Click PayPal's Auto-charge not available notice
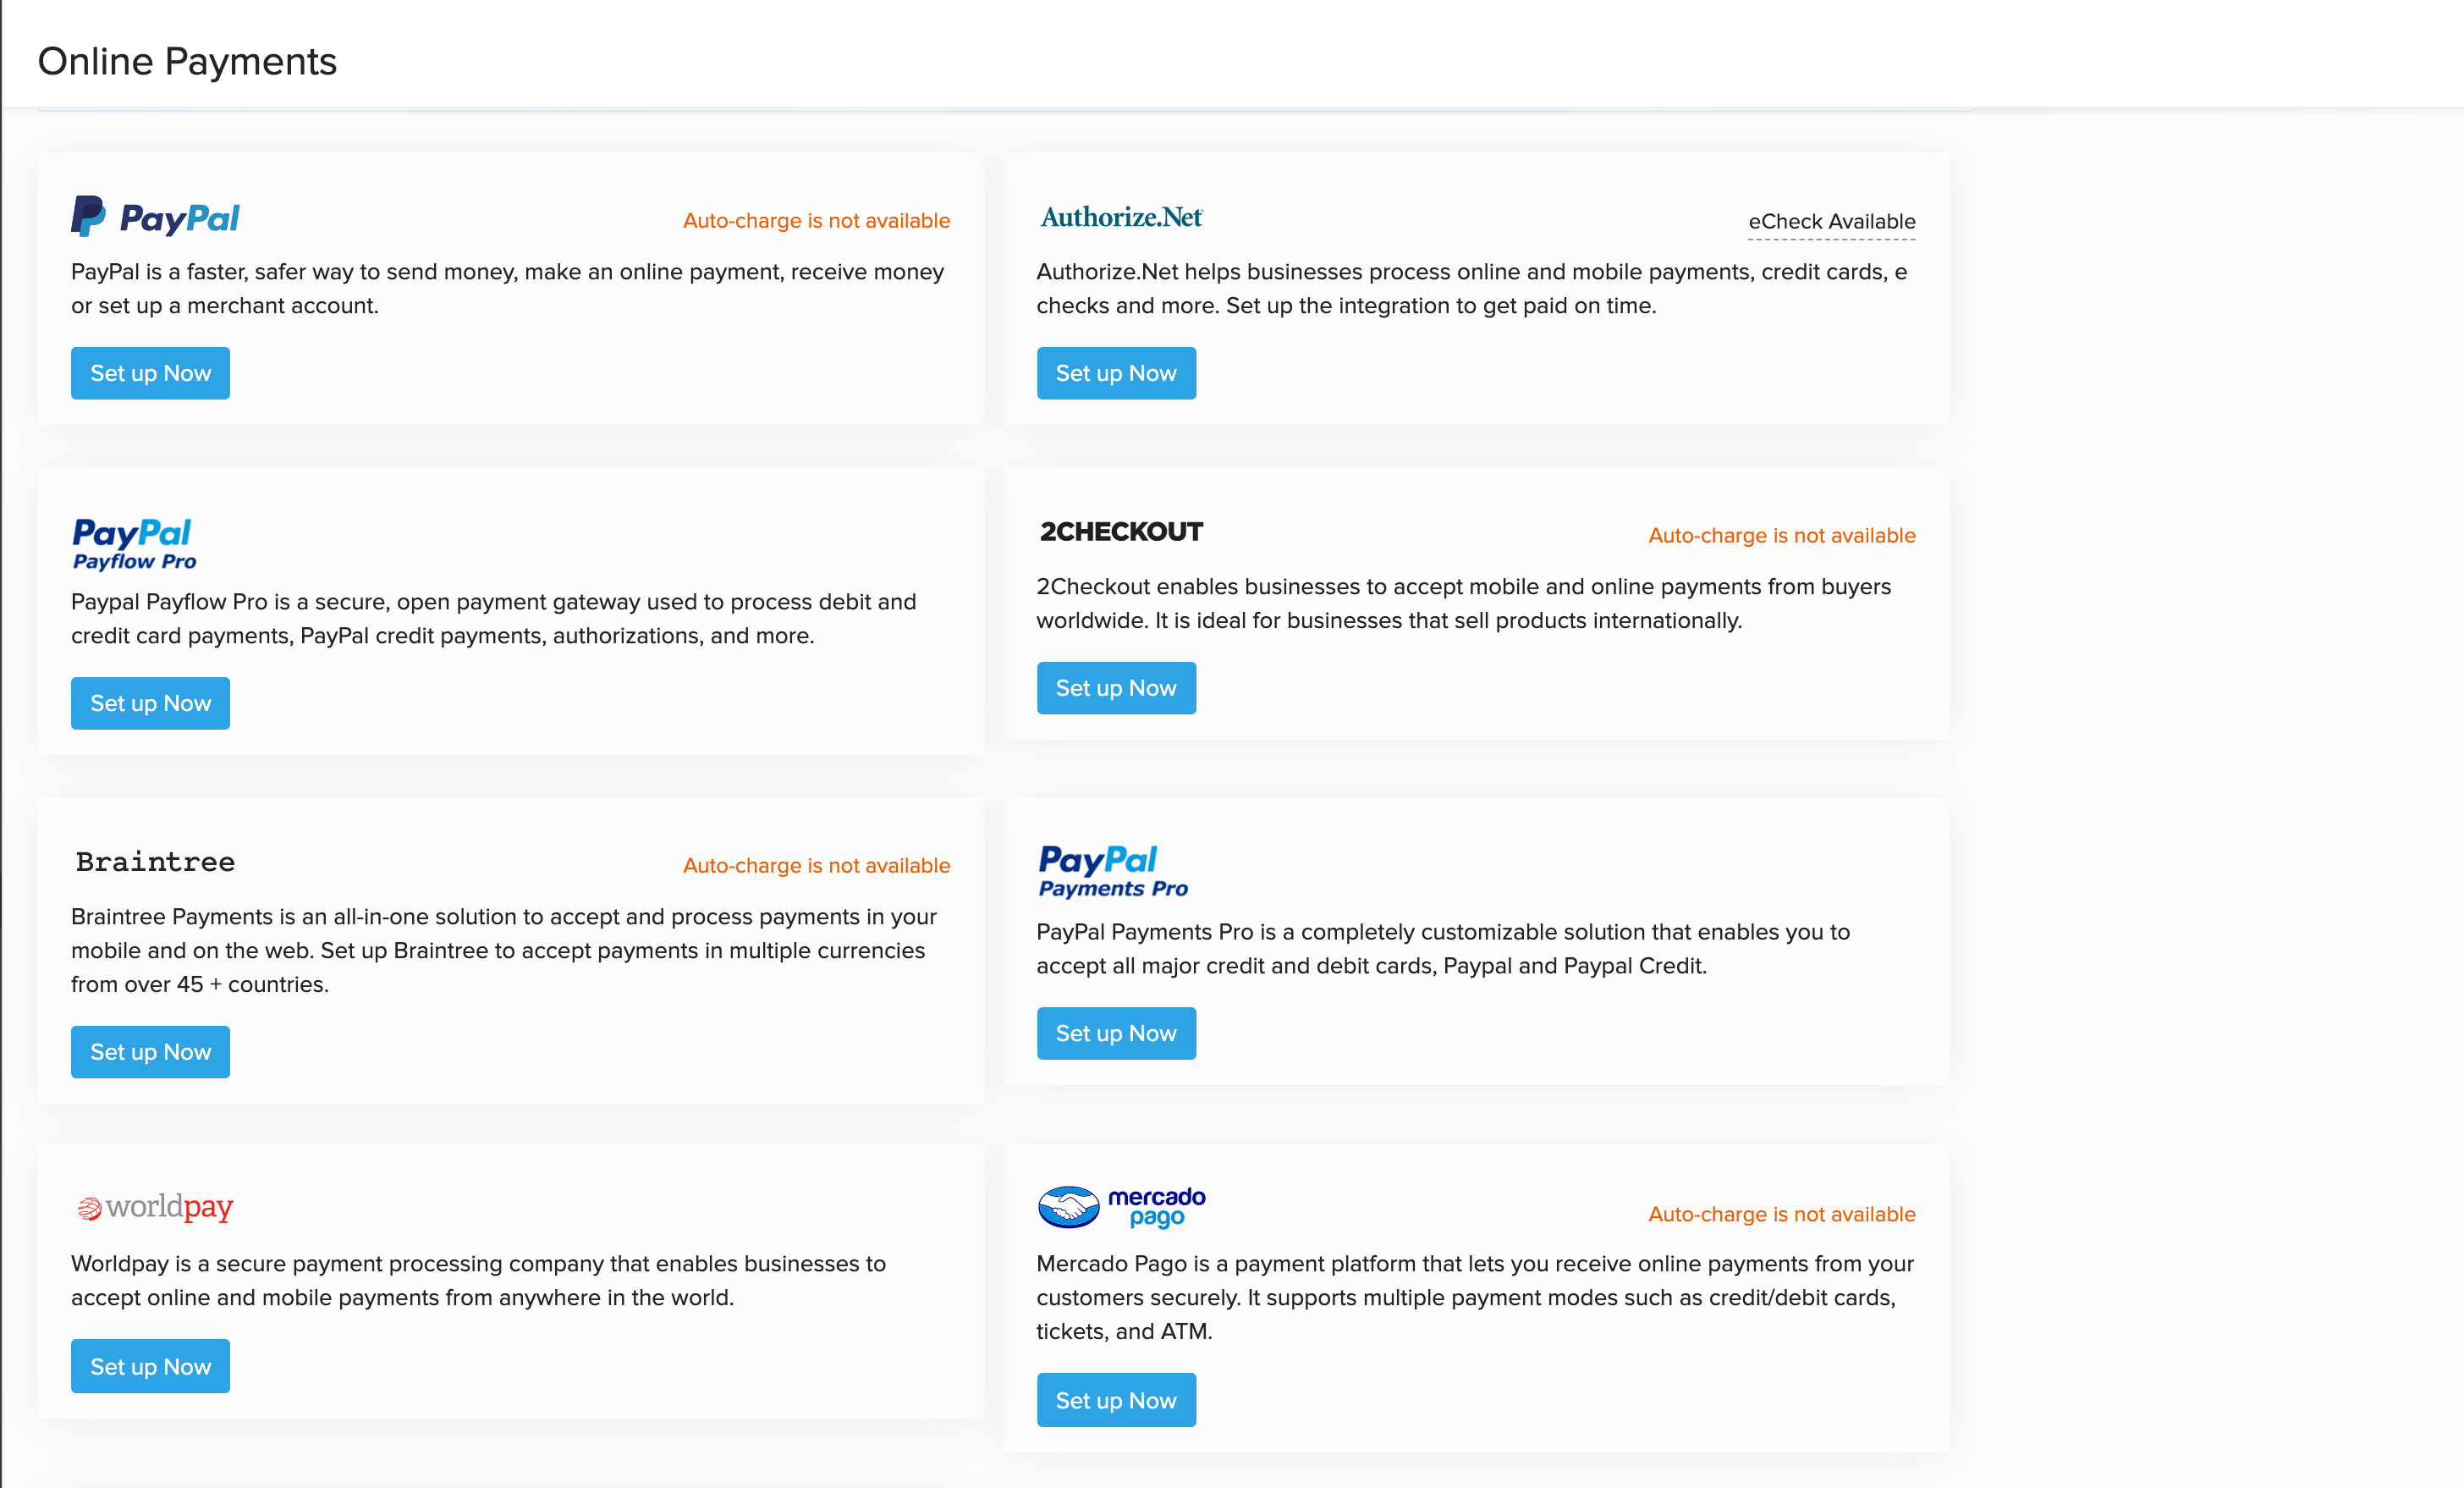Screen dimensions: 2464x1488 816,220
